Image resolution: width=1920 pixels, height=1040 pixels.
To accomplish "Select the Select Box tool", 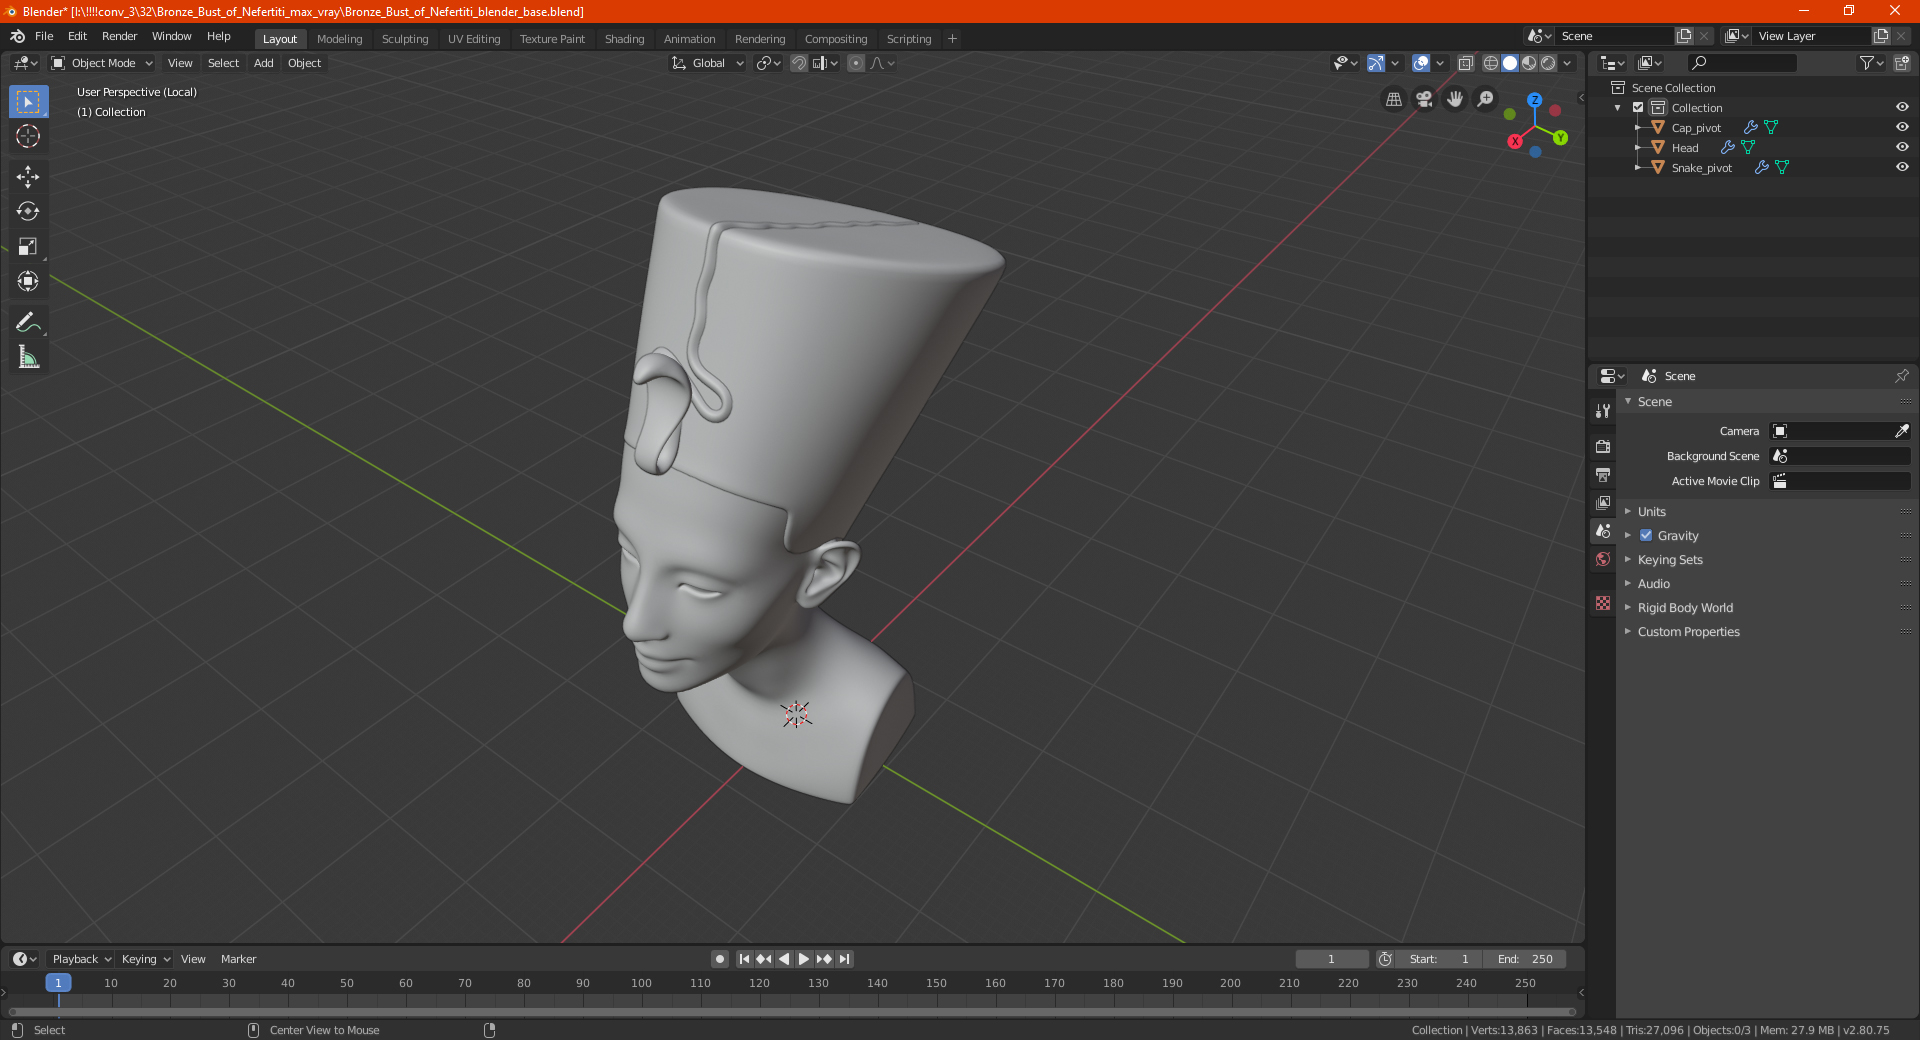I will [x=28, y=101].
